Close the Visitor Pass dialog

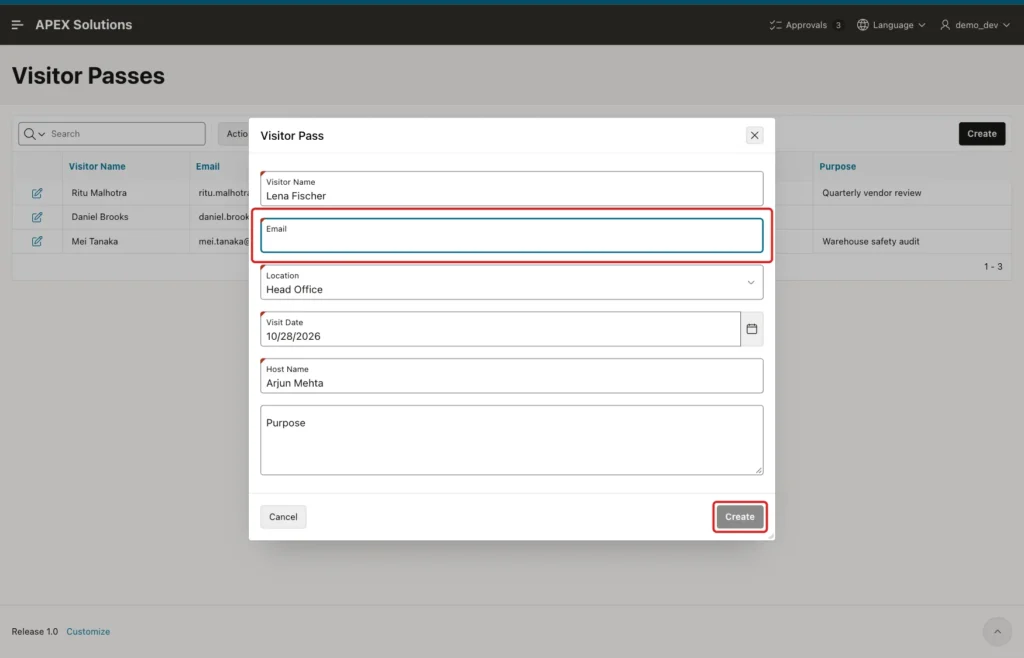(x=754, y=135)
